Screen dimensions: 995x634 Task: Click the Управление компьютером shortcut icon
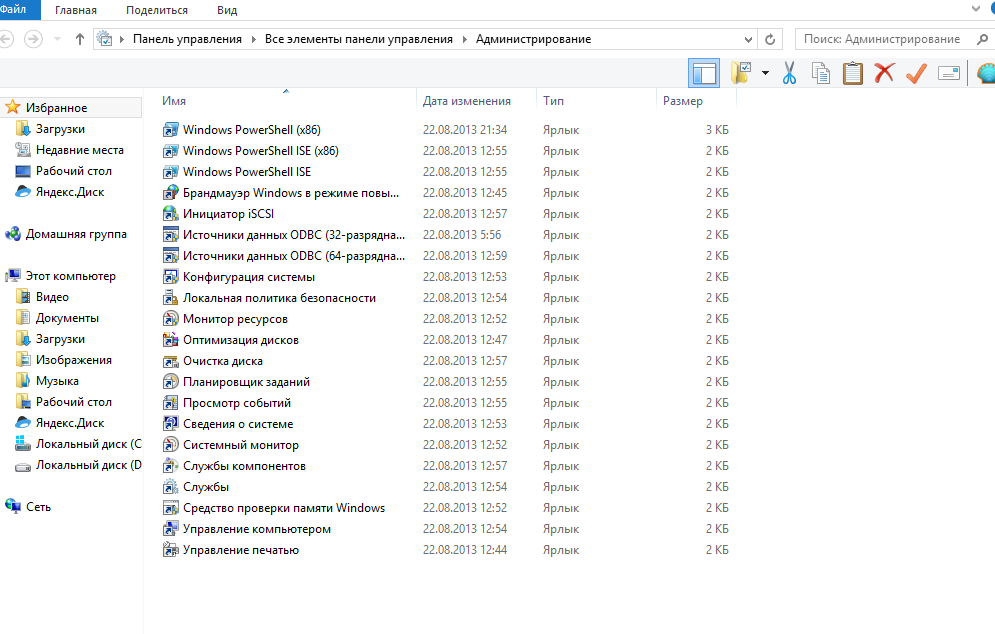coord(171,529)
